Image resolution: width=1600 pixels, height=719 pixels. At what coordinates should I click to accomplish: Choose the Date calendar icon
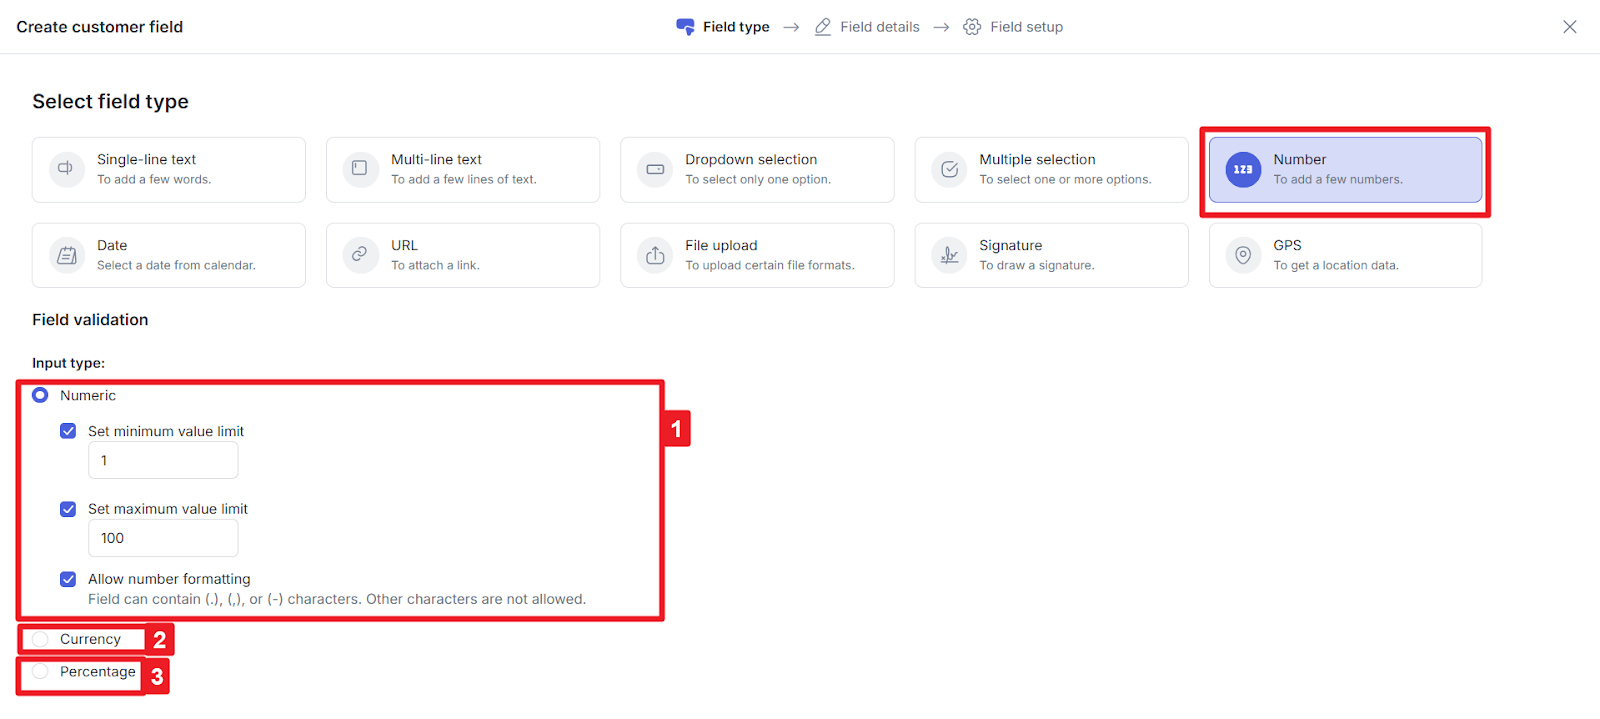[x=66, y=255]
